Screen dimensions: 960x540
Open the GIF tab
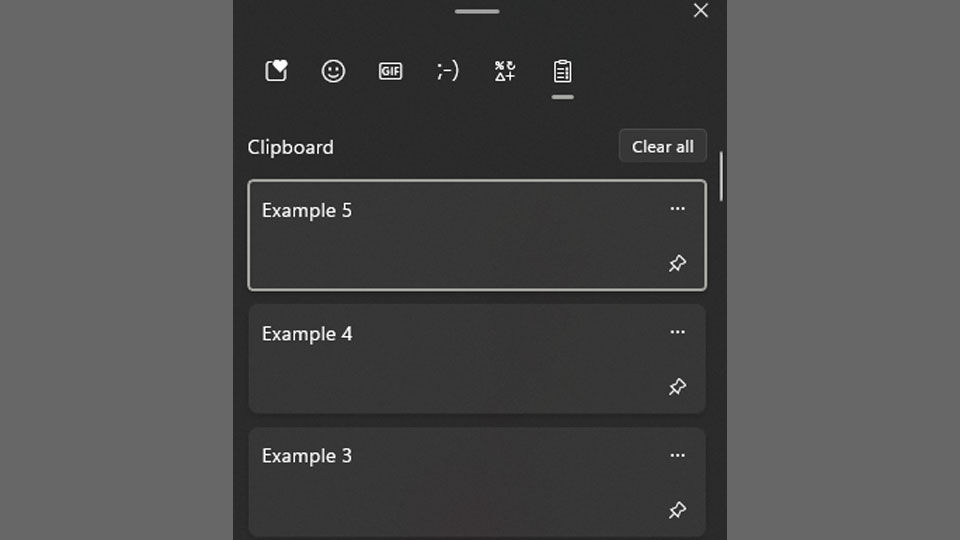(391, 71)
